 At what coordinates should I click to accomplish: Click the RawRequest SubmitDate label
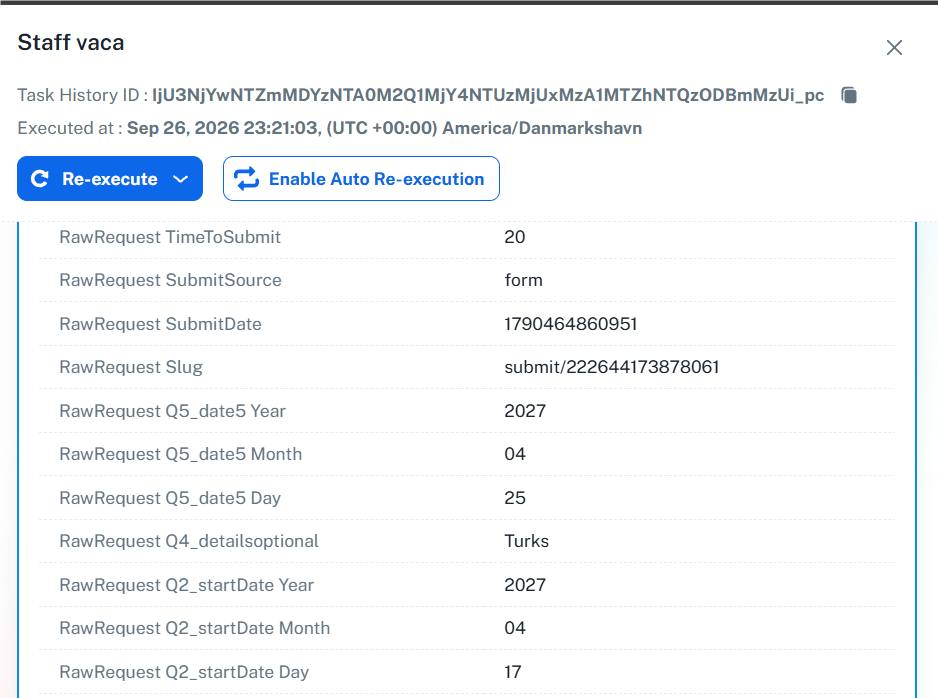(160, 324)
